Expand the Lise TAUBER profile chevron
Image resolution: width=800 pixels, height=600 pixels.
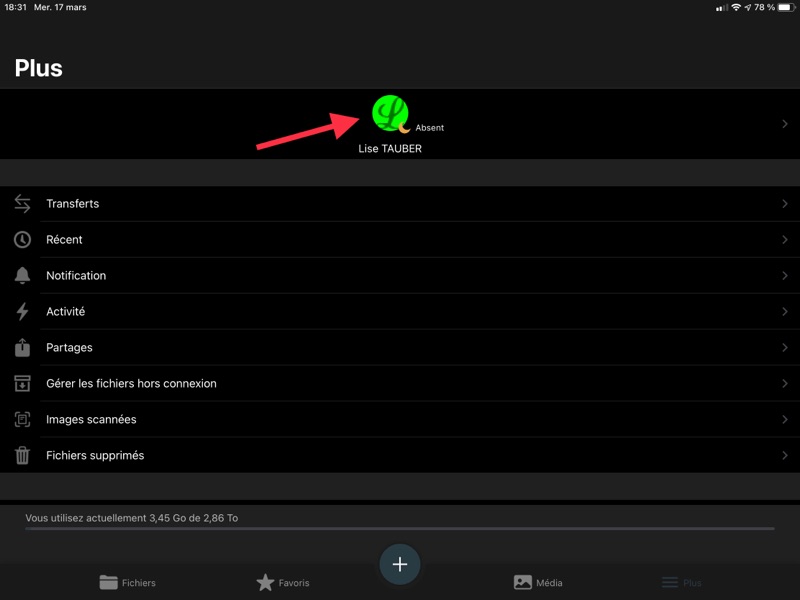(784, 124)
